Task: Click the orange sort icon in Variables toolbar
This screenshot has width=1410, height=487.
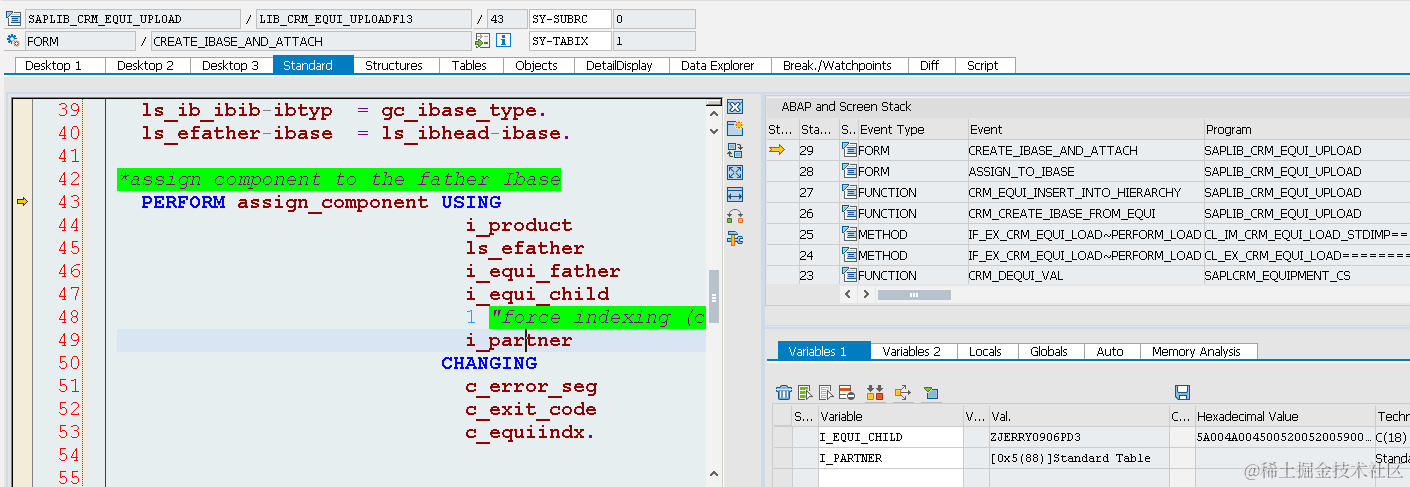Action: 875,393
